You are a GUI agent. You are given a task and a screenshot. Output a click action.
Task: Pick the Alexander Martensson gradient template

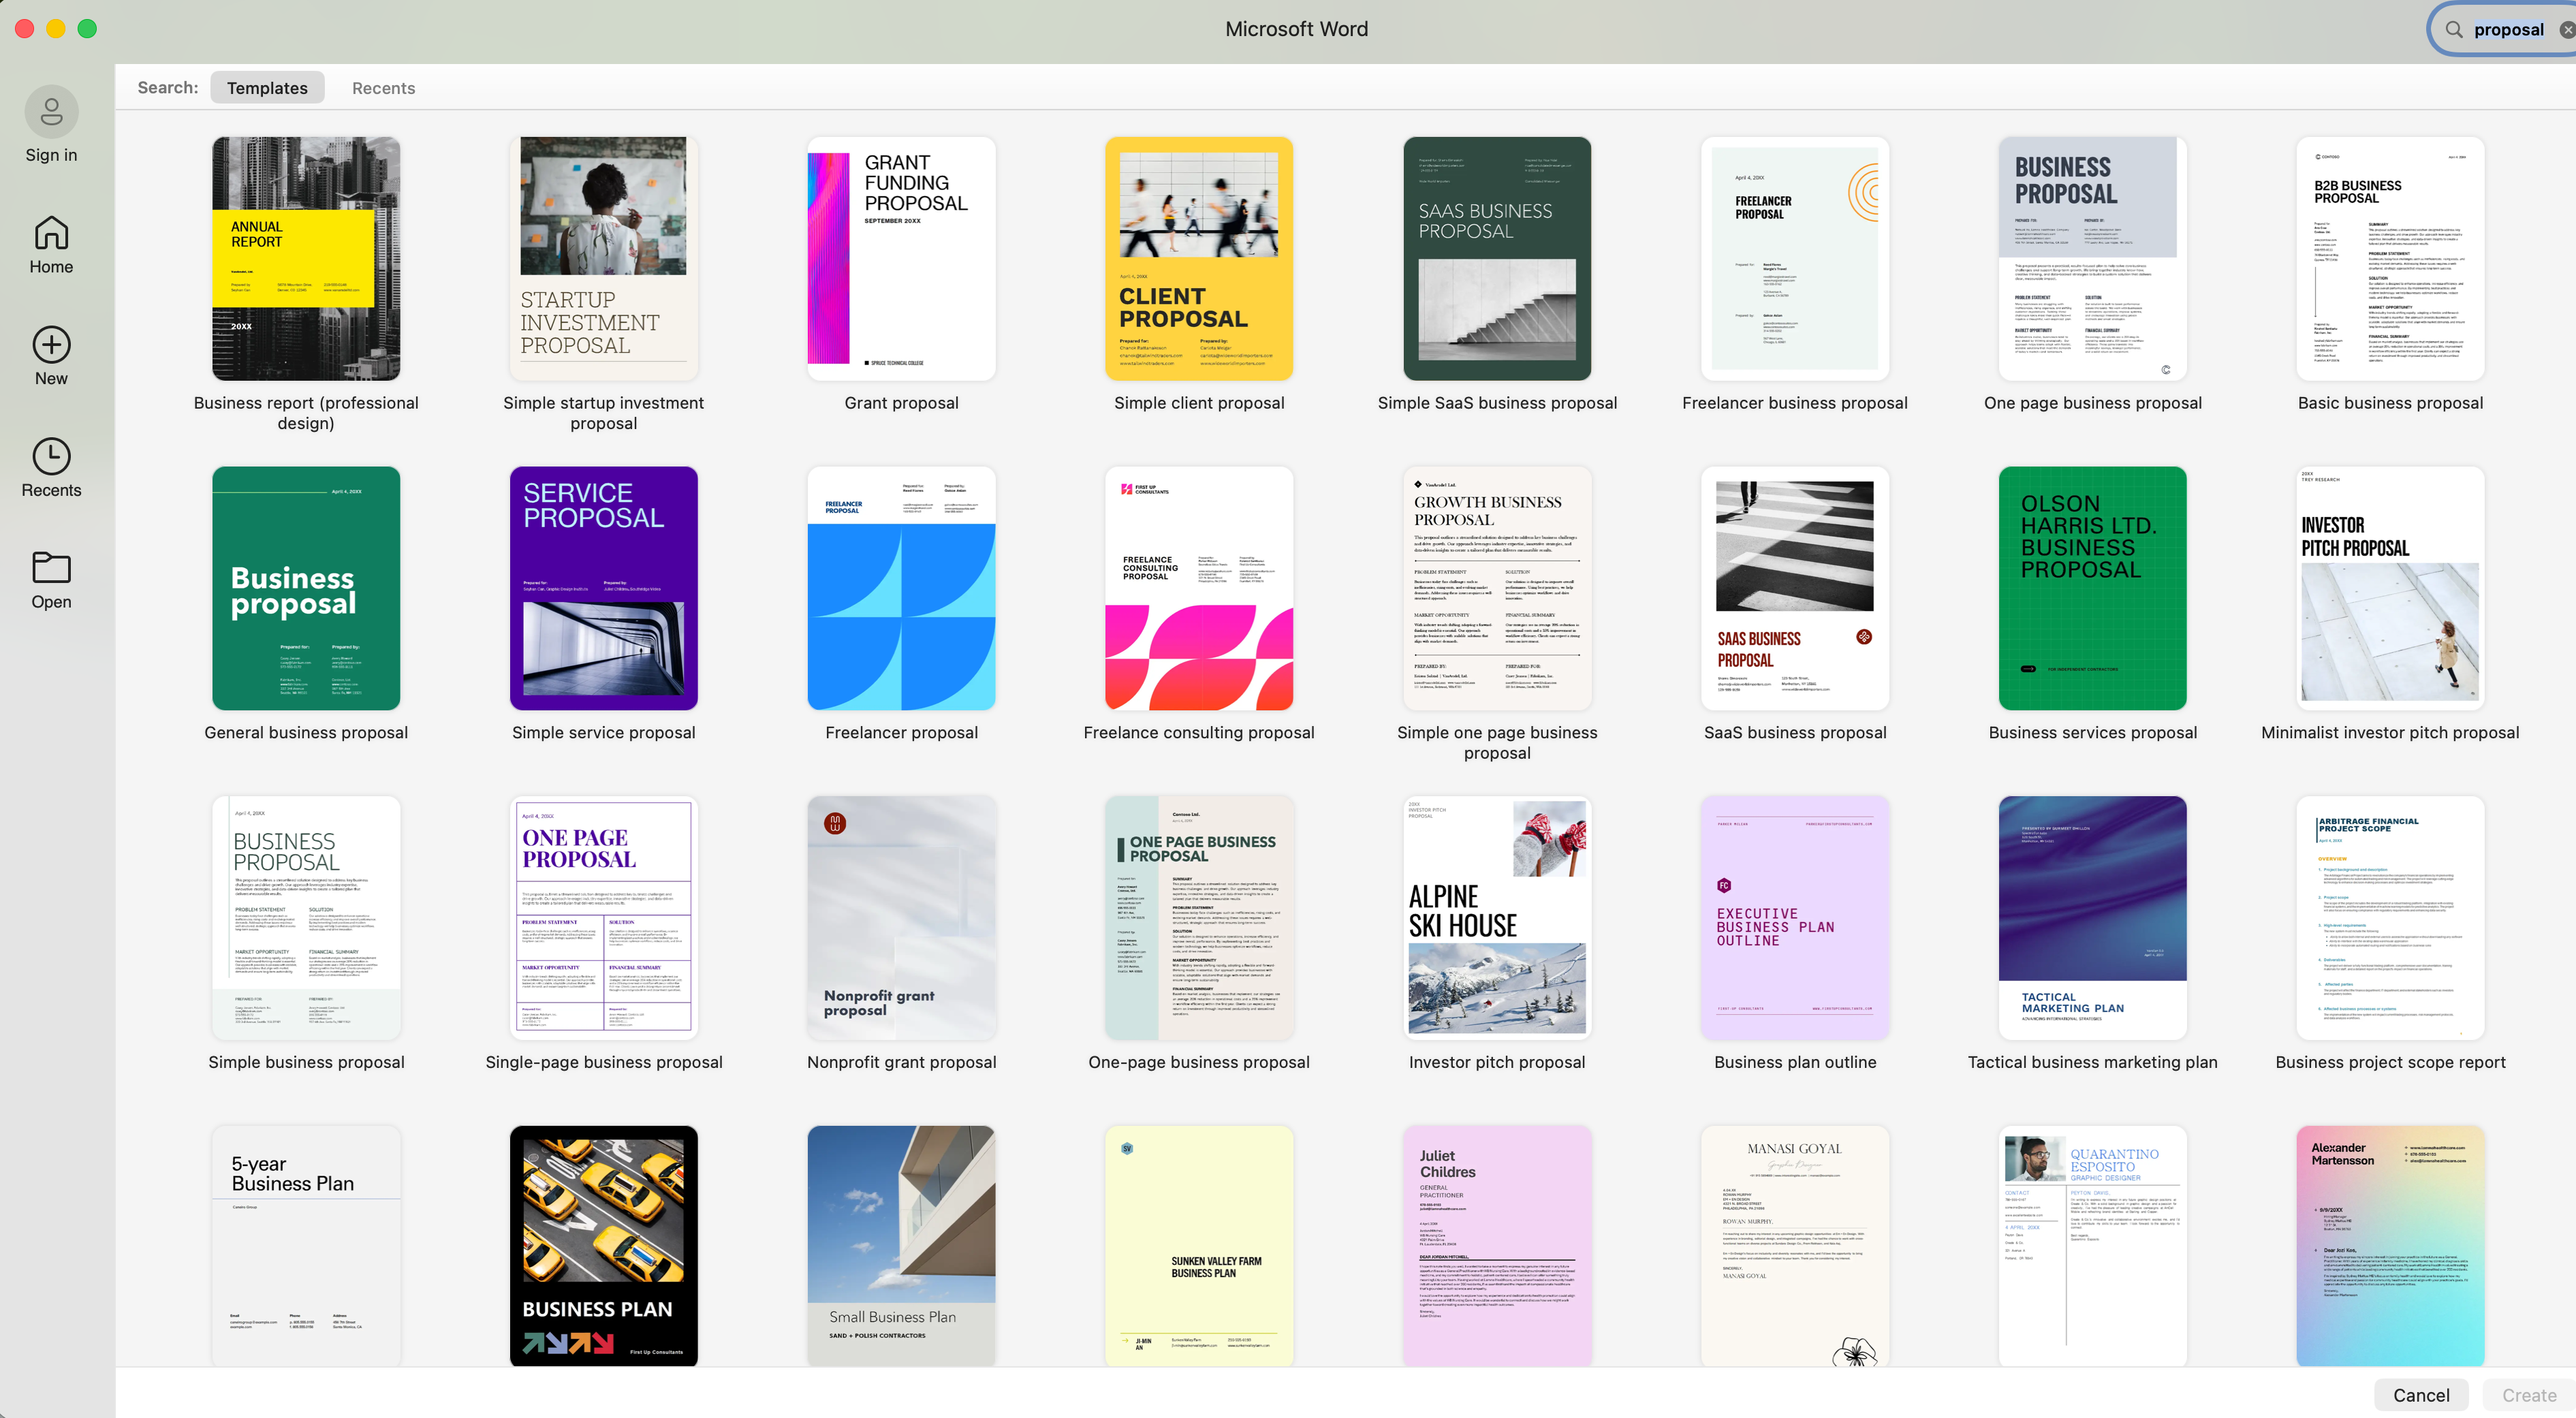point(2390,1246)
